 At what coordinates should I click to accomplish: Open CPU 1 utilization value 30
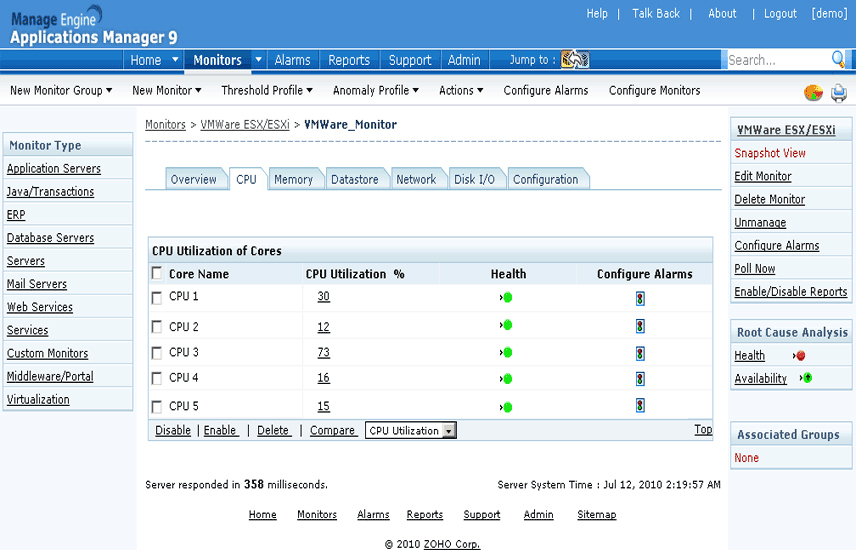click(324, 297)
